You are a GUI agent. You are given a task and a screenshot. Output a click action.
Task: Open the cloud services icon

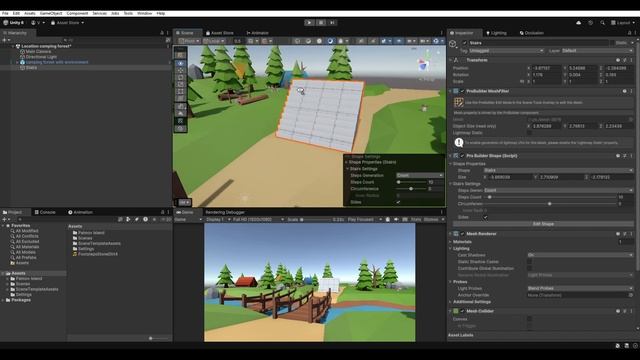click(578, 23)
